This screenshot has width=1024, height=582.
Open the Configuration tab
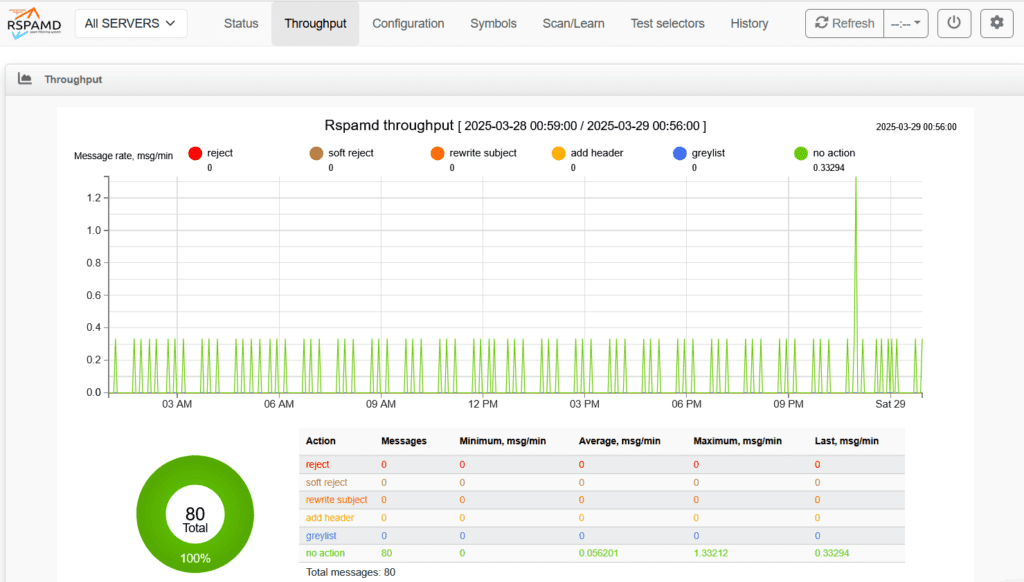pyautogui.click(x=408, y=23)
